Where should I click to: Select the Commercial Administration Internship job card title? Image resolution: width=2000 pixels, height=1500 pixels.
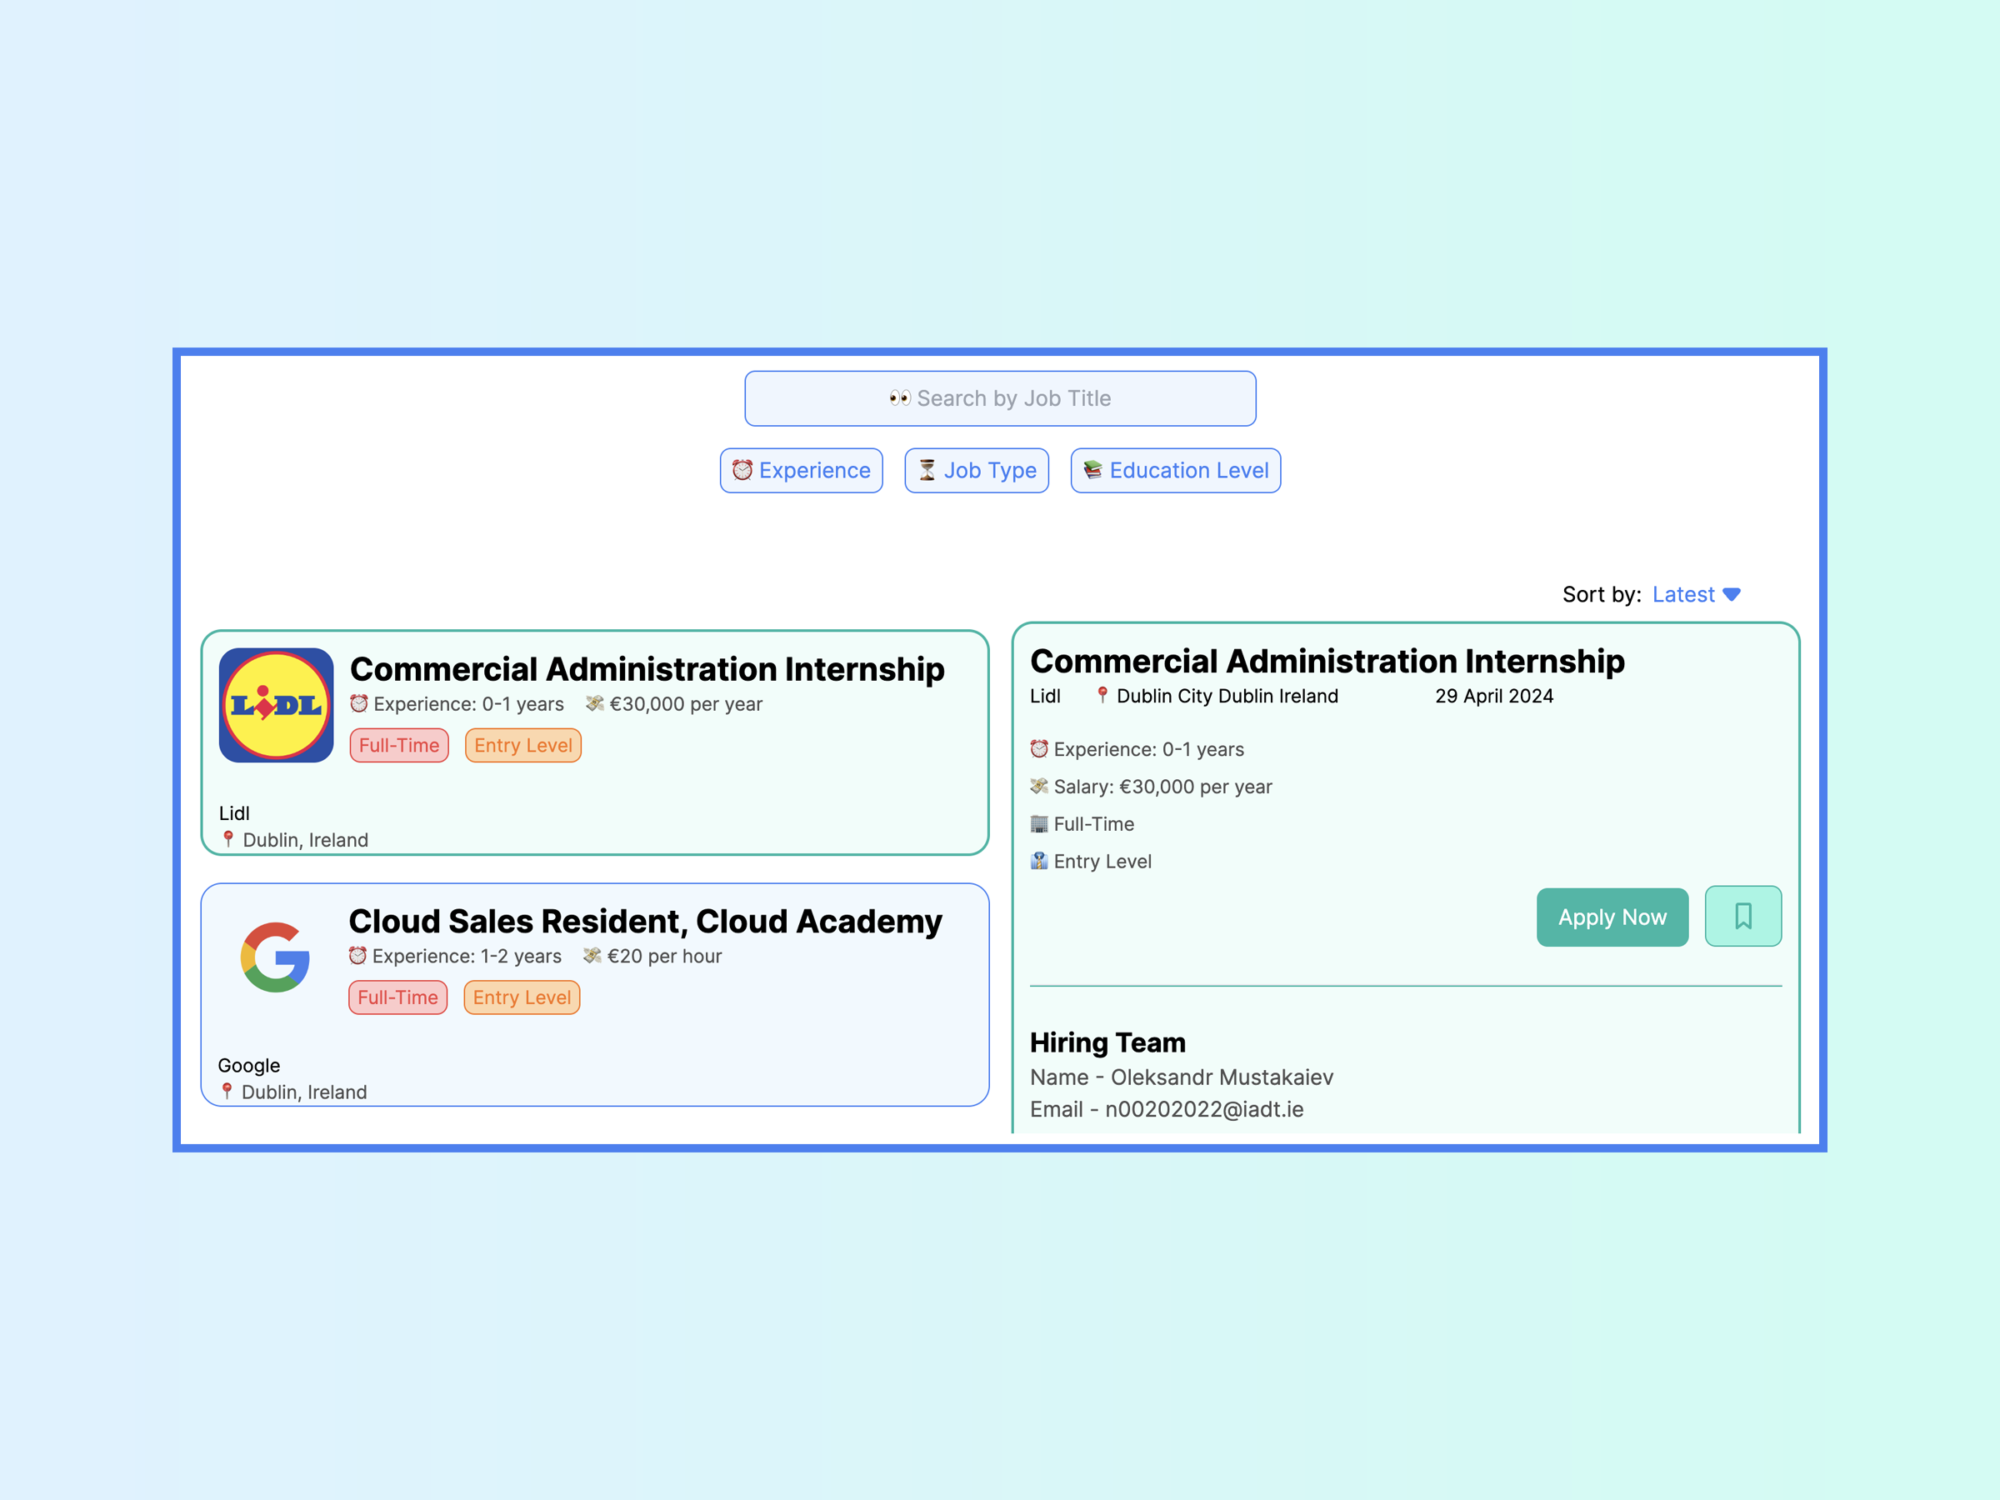coord(646,669)
